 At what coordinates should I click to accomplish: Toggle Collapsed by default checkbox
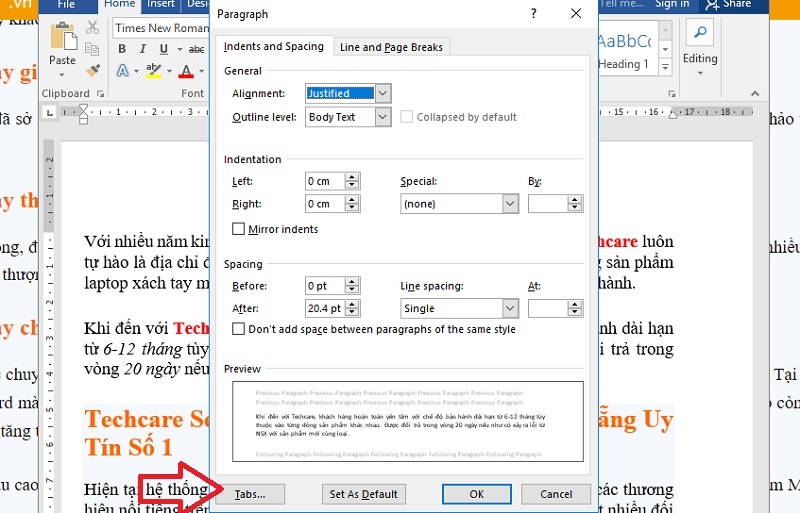(407, 117)
